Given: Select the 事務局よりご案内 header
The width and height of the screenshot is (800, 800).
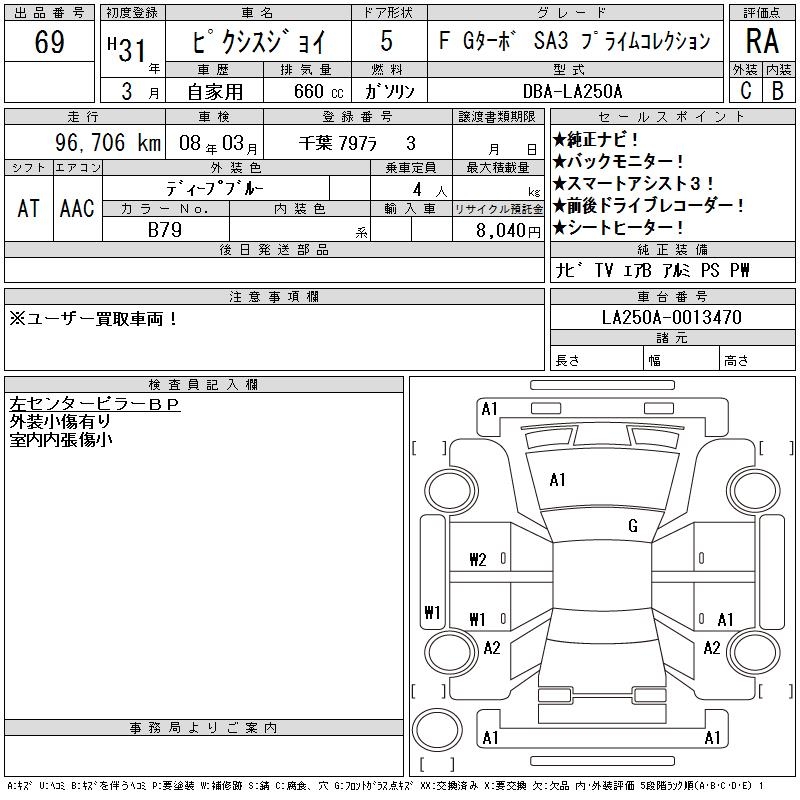Looking at the screenshot, I should point(203,727).
